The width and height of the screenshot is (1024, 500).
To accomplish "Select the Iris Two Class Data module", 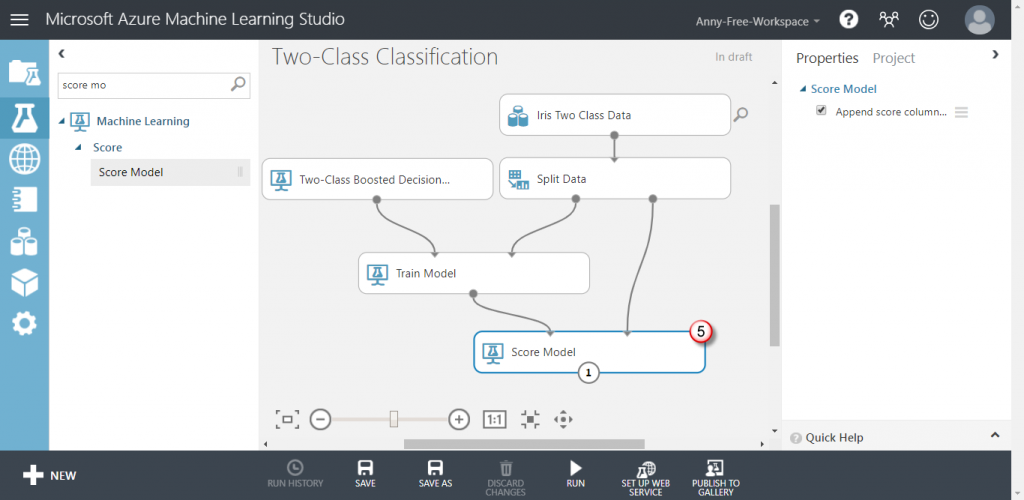I will (615, 115).
